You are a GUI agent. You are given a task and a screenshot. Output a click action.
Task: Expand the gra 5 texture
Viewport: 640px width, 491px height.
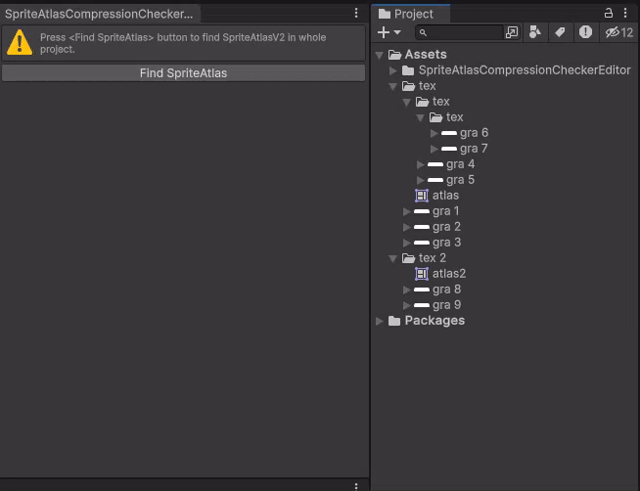[420, 180]
